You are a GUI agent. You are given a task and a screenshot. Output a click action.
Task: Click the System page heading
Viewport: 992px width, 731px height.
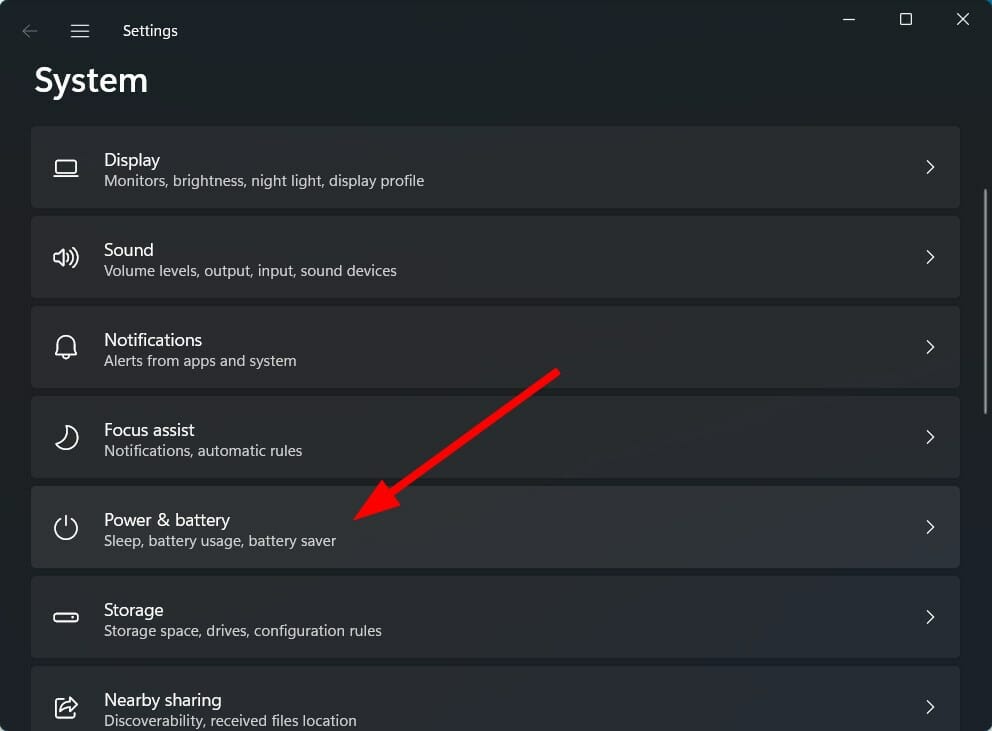[91, 80]
